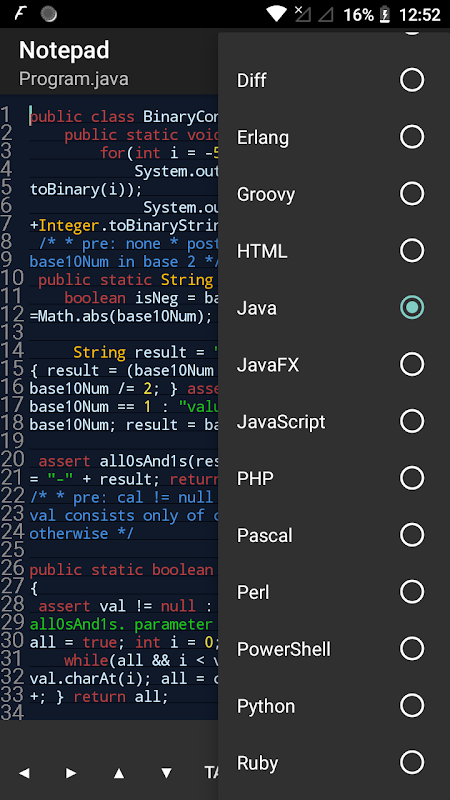Screen dimensions: 450x800
Task: Tap the Program.java file name subtitle
Action: point(73,79)
